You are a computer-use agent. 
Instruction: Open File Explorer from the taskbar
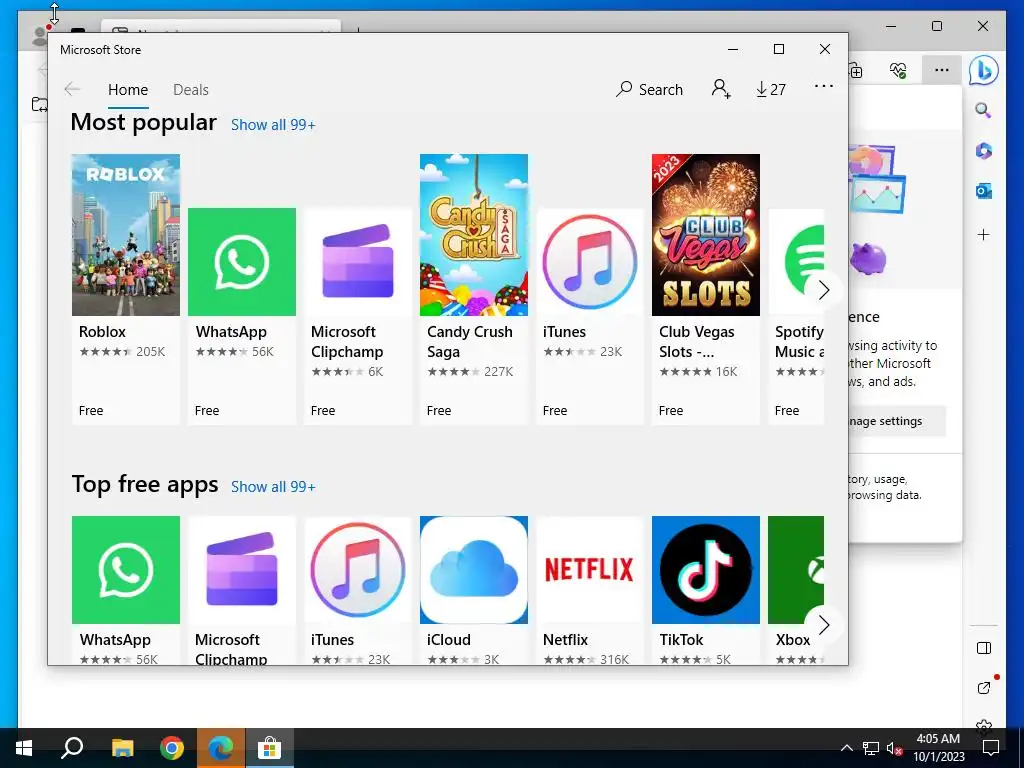[122, 748]
